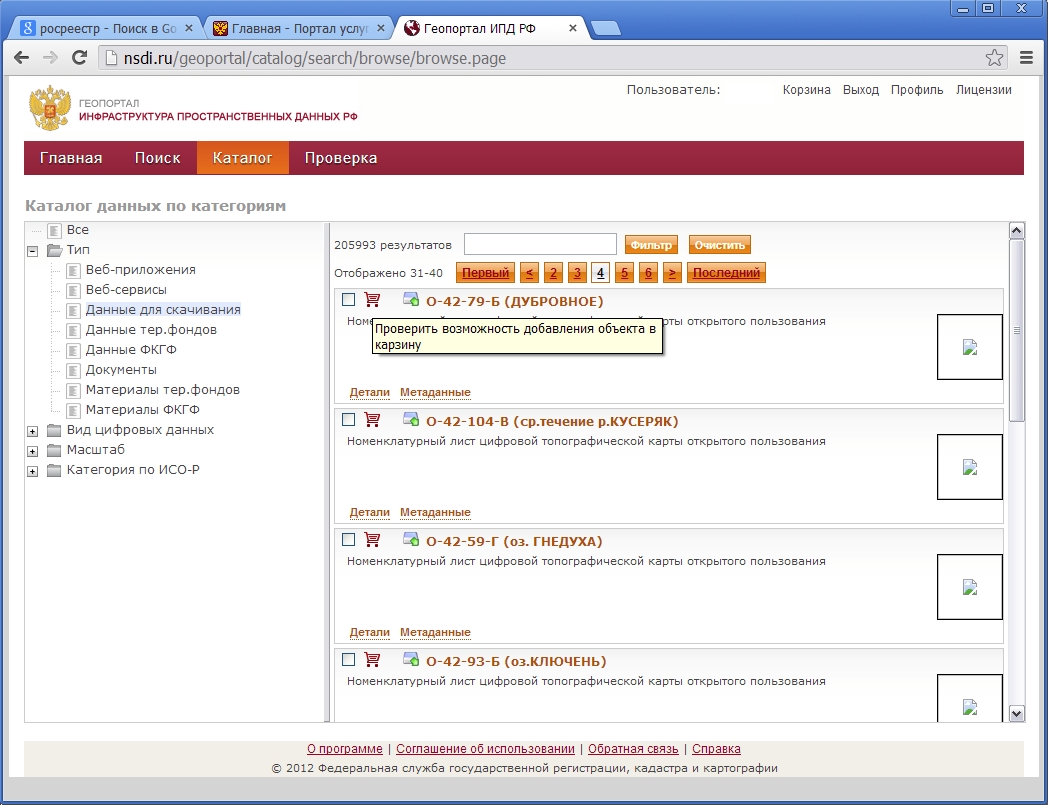Viewport: 1048px width, 805px height.
Task: Switch to the Проверка navigation tab
Action: (341, 158)
